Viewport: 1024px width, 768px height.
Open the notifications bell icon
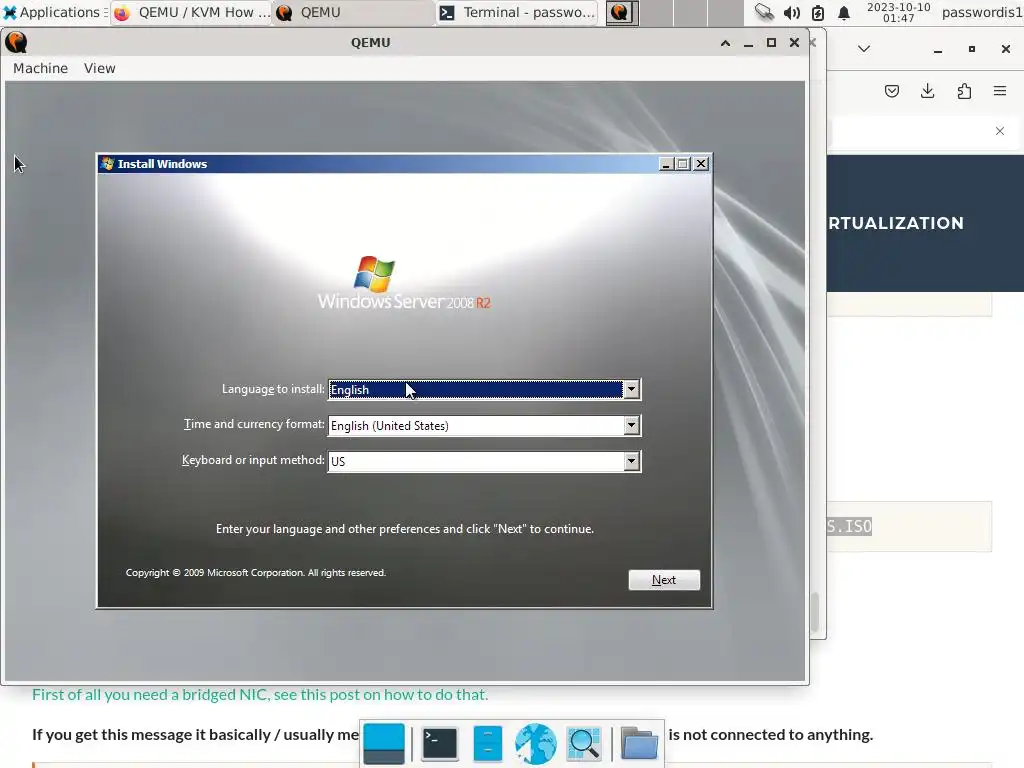coord(844,12)
